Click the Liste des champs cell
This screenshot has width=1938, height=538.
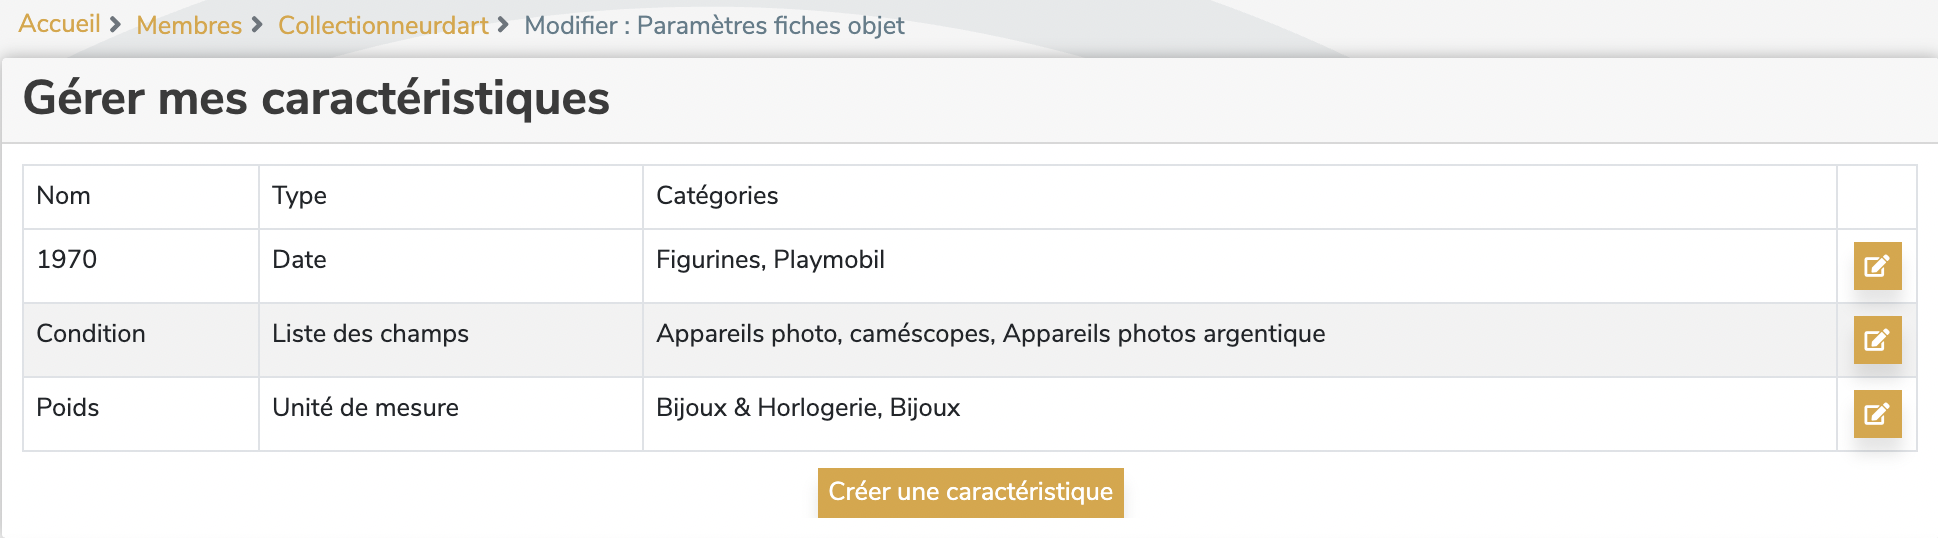coord(451,340)
